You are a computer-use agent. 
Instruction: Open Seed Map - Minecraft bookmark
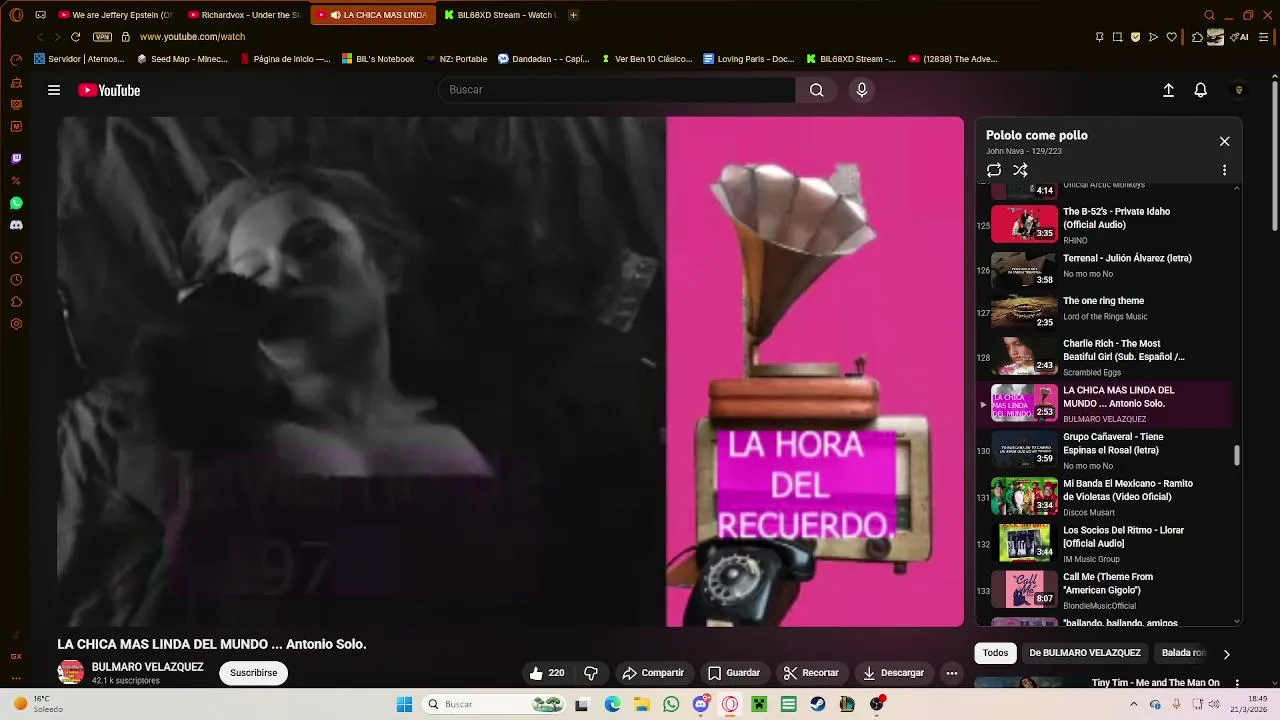[x=182, y=59]
